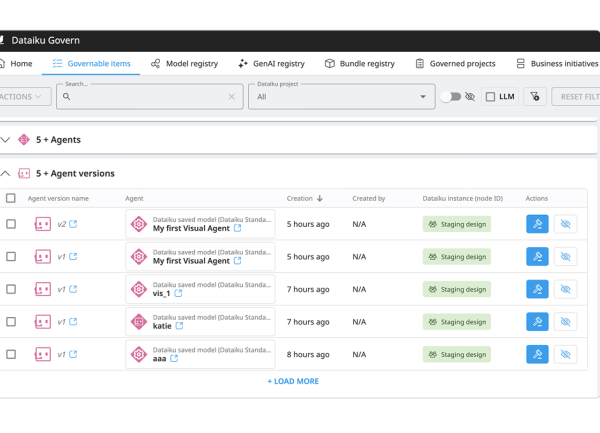
Task: Click the govern gavel button for v2 row
Action: [x=537, y=224]
